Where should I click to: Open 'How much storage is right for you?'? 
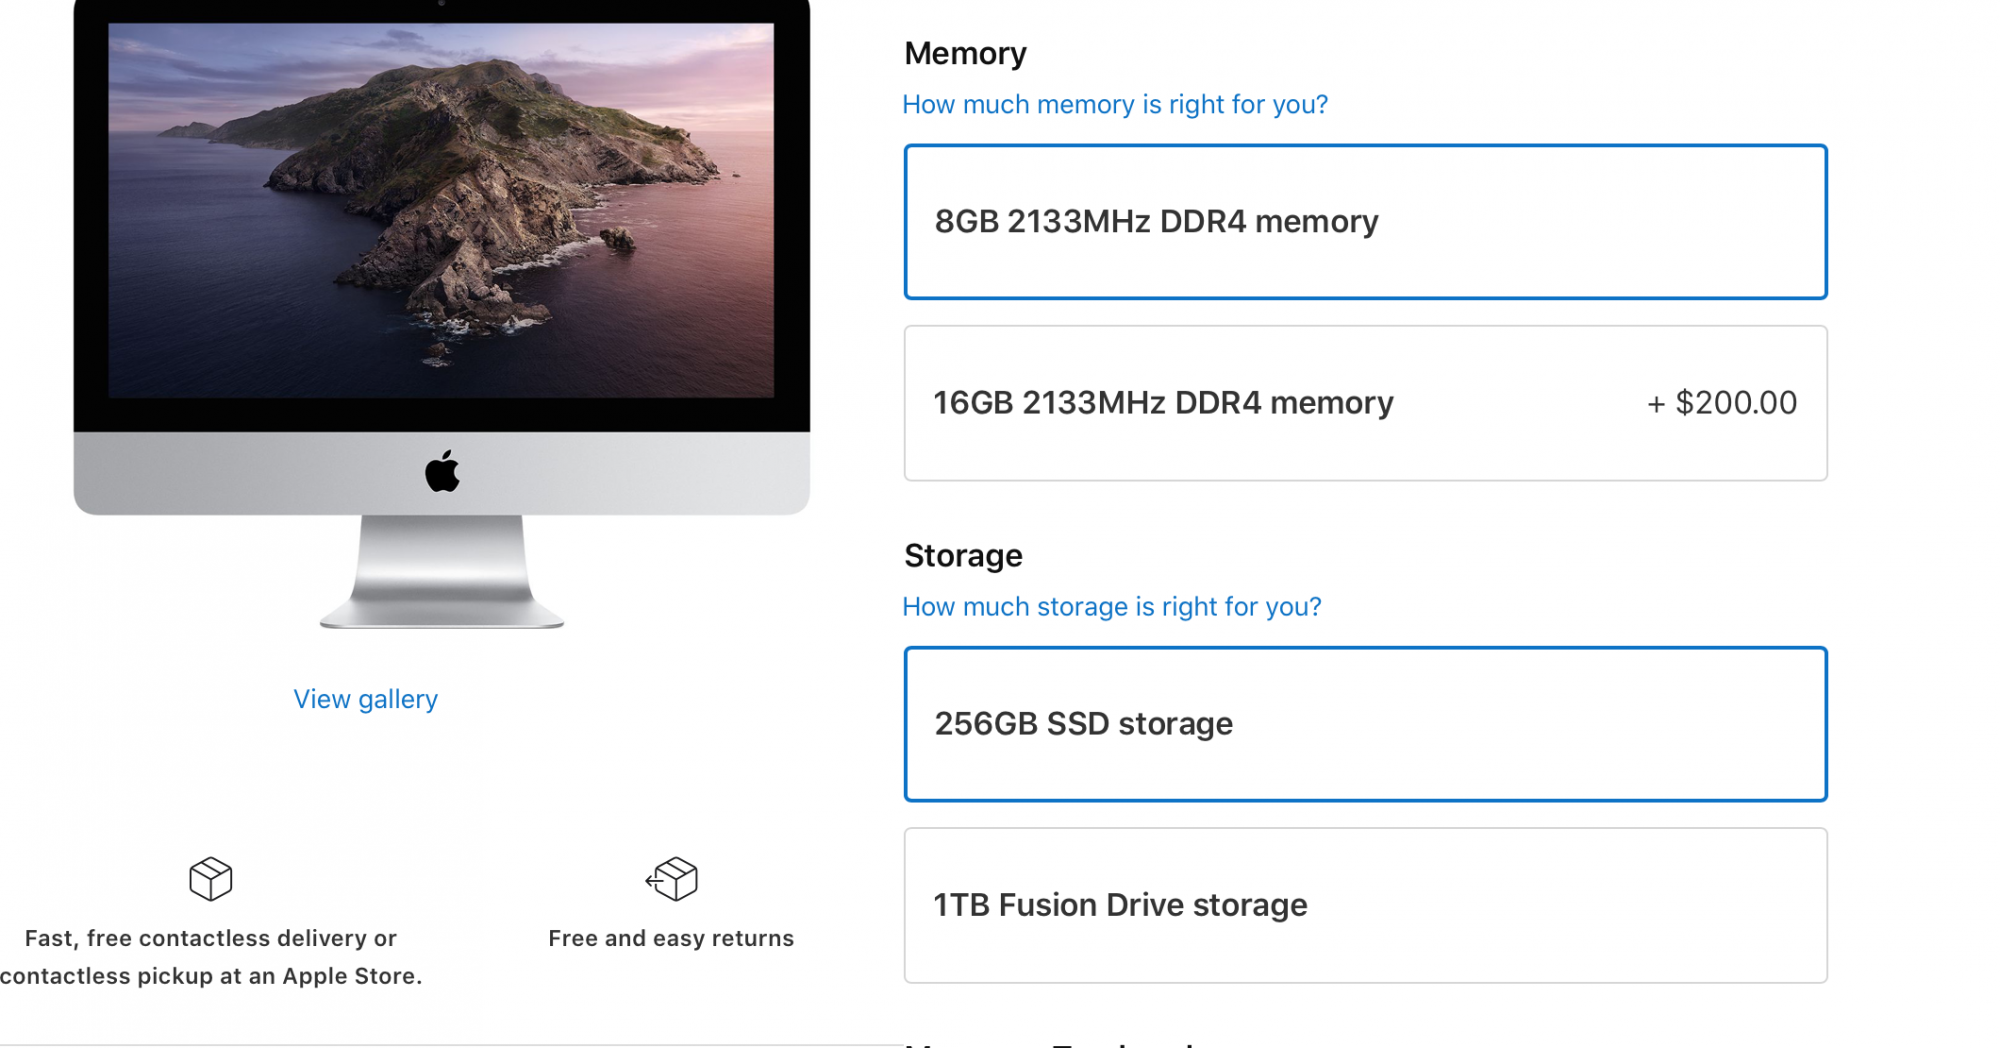(x=1111, y=606)
